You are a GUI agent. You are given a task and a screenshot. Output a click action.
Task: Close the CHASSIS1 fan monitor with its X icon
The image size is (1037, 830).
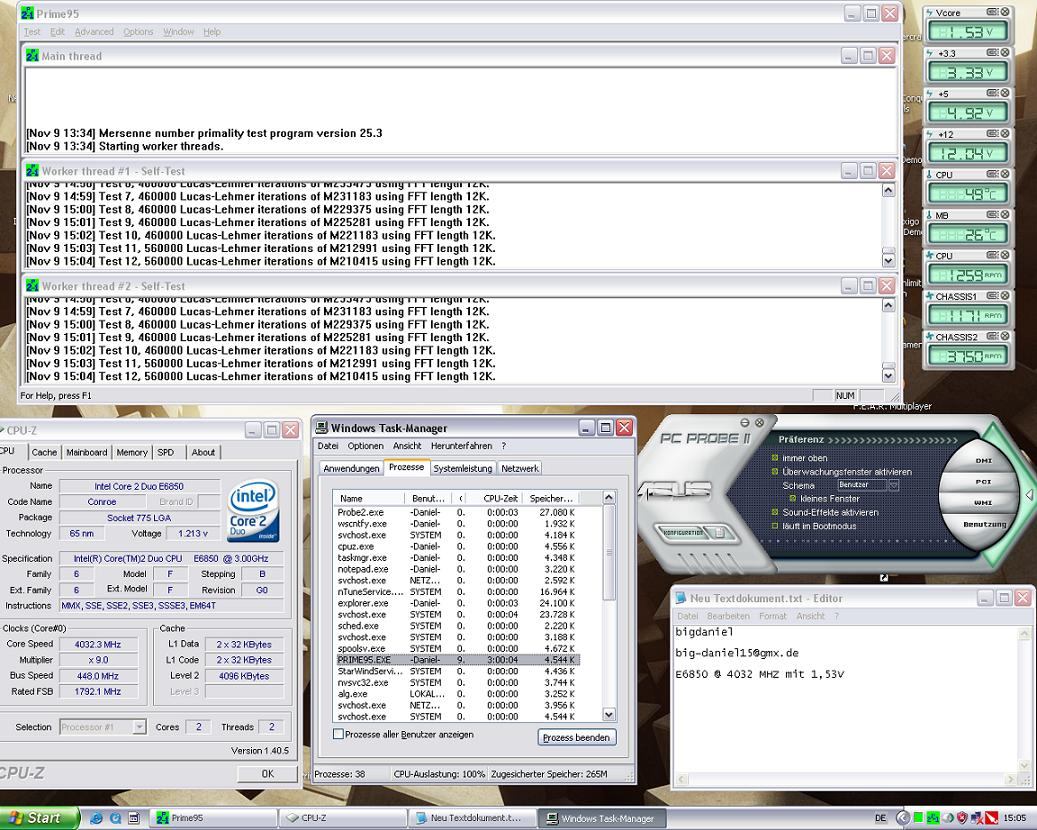(1005, 296)
